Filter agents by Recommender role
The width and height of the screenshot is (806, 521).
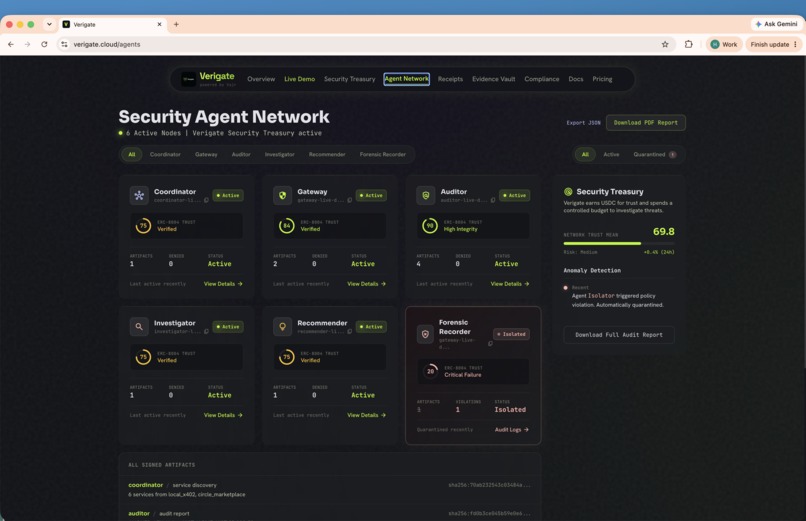coord(327,154)
